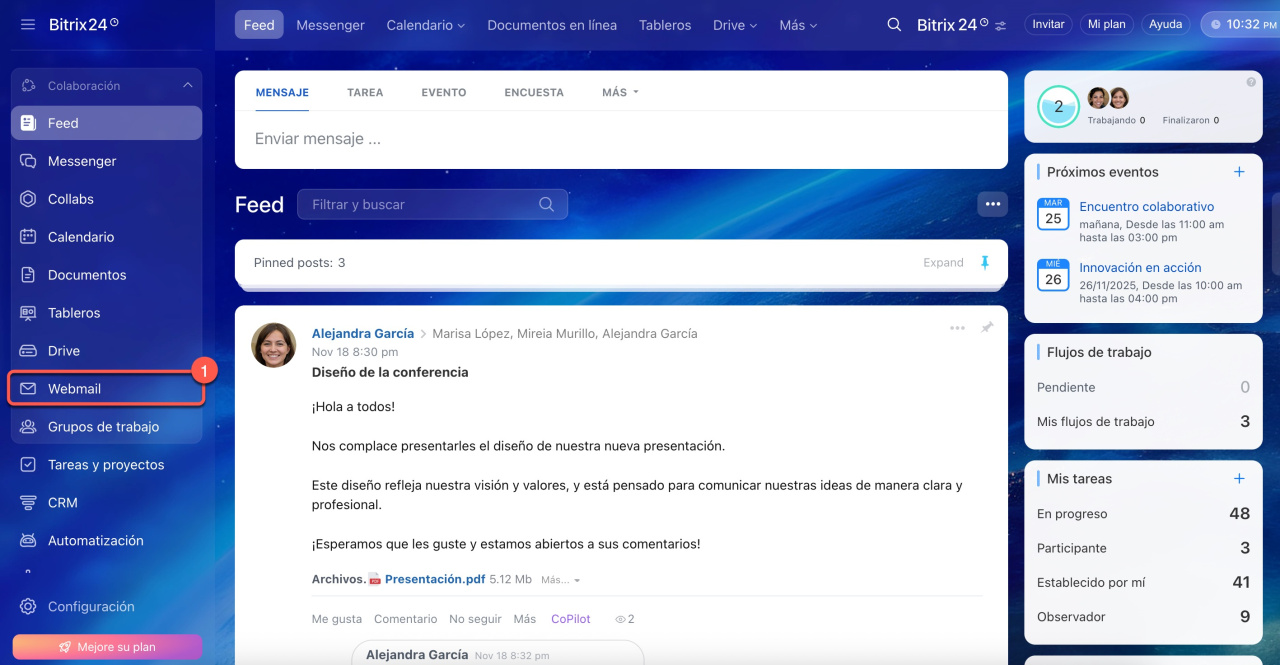Expand the MÁS dropdown in message composer

click(x=619, y=92)
